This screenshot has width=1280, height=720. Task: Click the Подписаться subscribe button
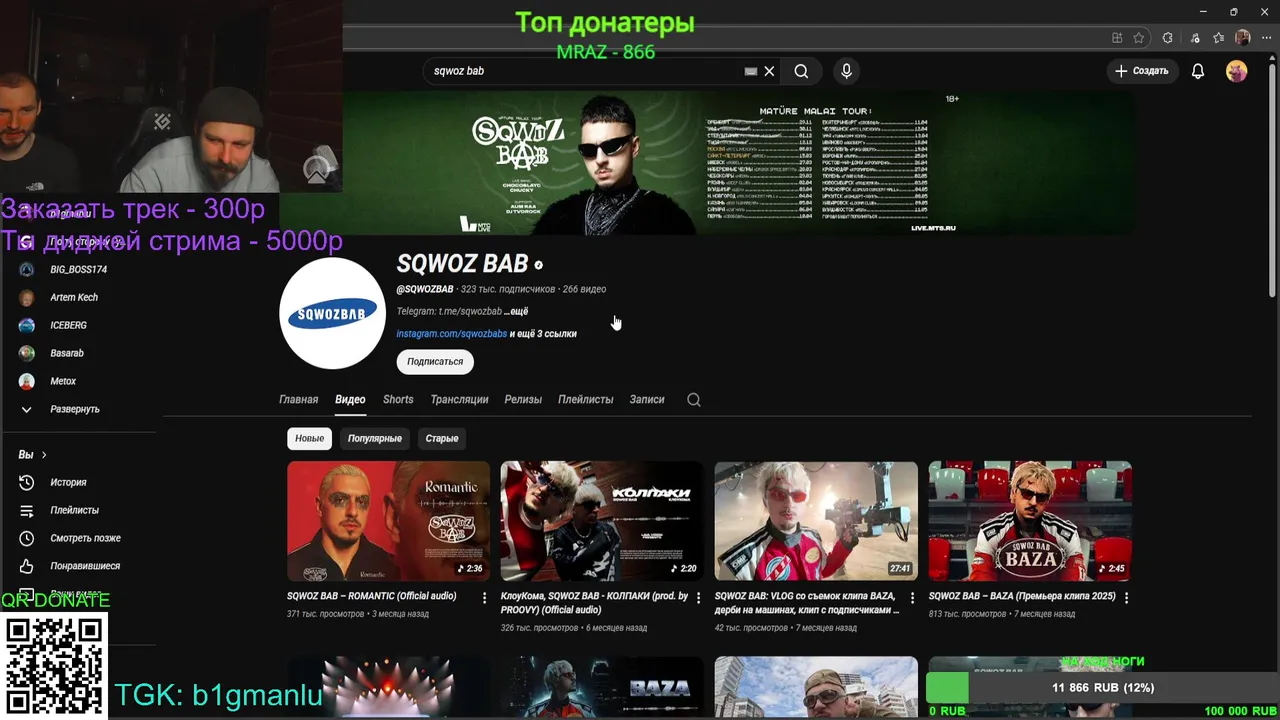click(x=435, y=361)
